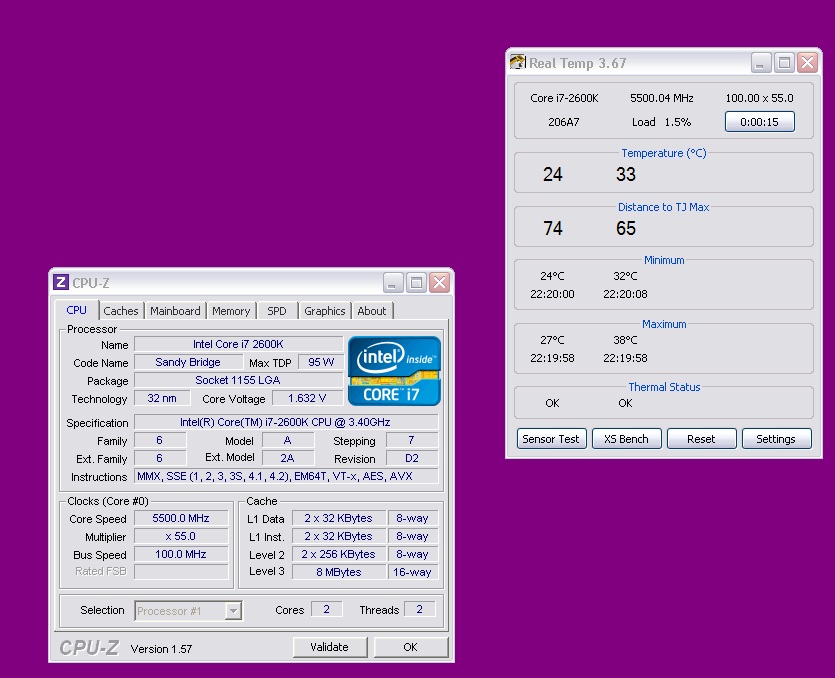The image size is (835, 678).
Task: Open Real Temp Settings
Action: click(x=775, y=439)
